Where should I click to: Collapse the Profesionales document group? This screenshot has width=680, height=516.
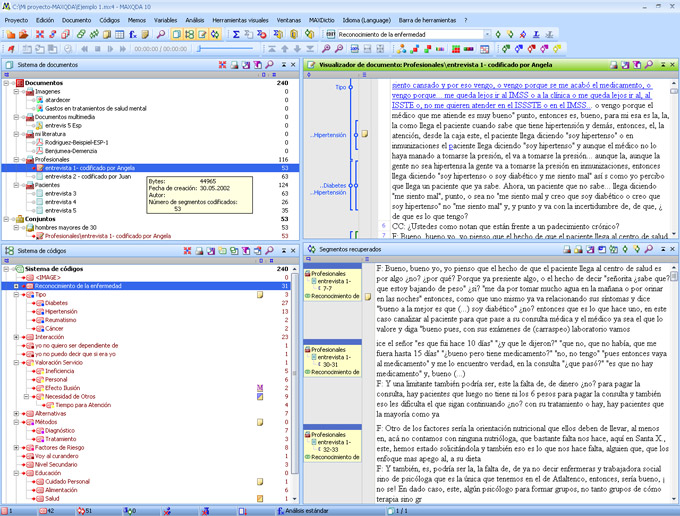click(x=16, y=160)
